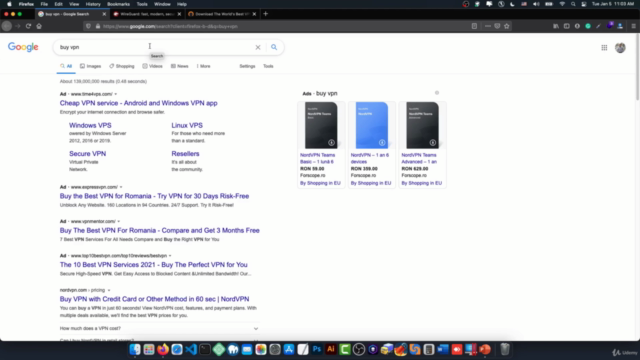Switch to the News results tab
This screenshot has height=360, width=640.
point(180,66)
